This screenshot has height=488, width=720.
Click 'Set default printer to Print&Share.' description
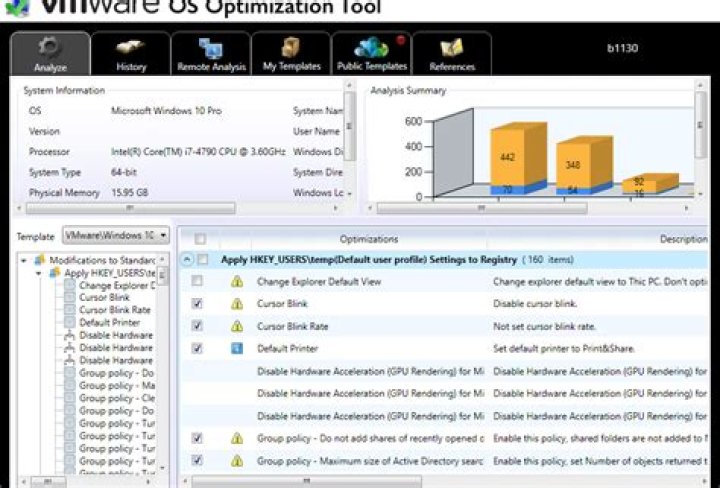[564, 348]
